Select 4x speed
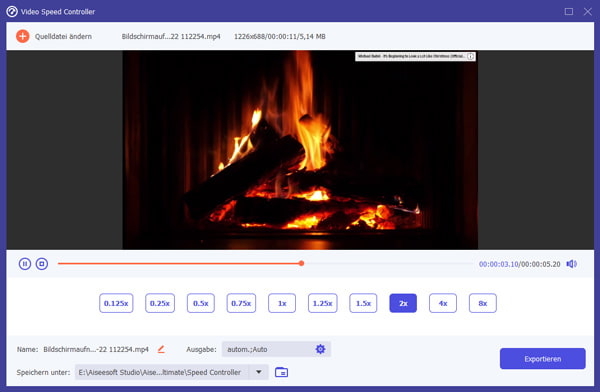This screenshot has height=392, width=600. 443,303
